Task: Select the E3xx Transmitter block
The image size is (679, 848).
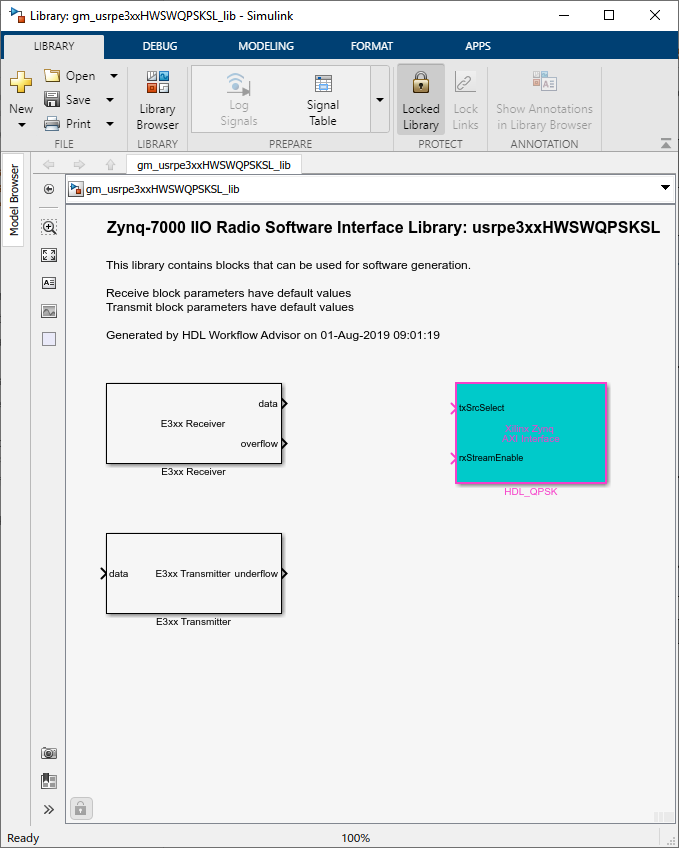Action: [194, 573]
